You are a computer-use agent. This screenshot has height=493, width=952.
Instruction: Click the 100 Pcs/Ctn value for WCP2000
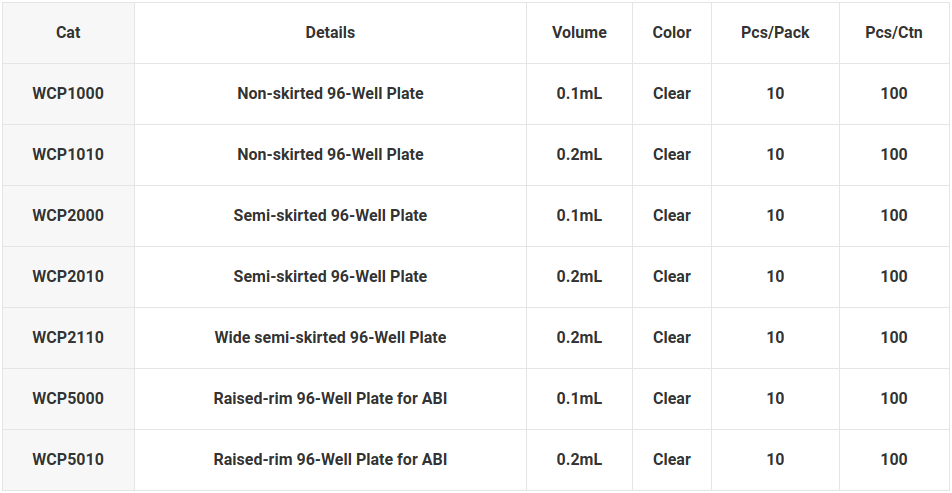(x=894, y=216)
